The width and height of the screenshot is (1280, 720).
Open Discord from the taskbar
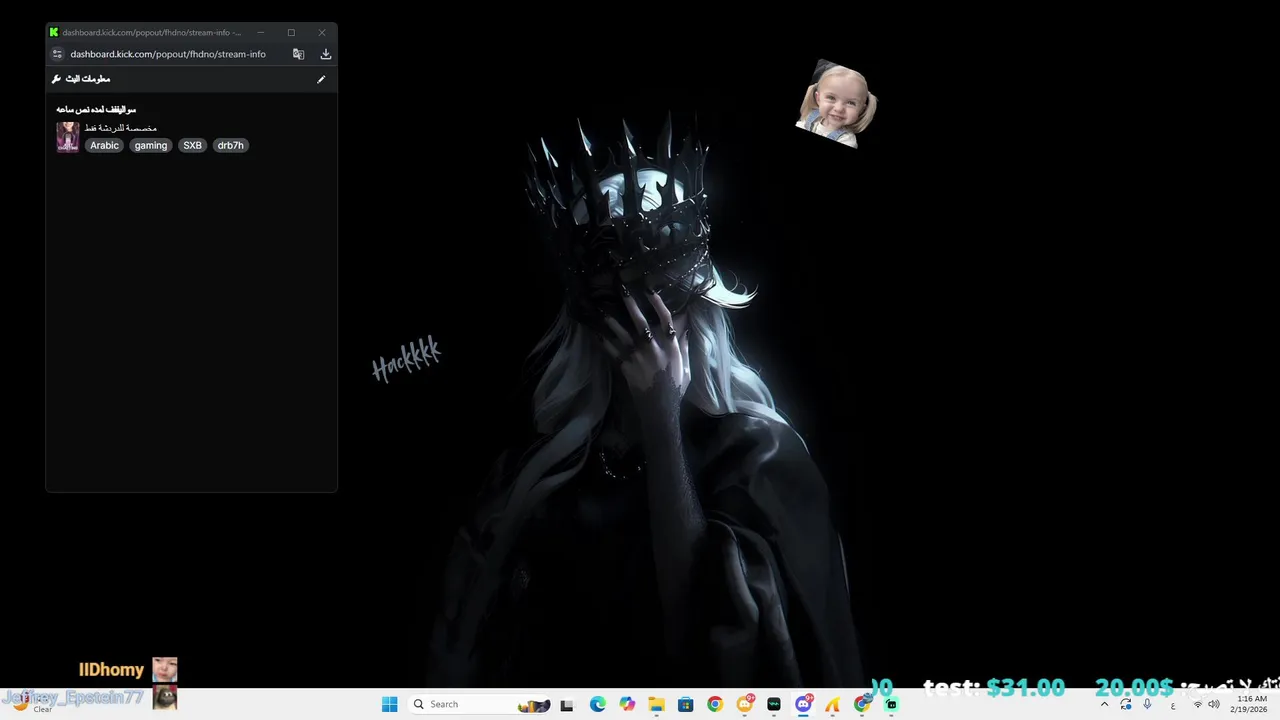click(803, 704)
